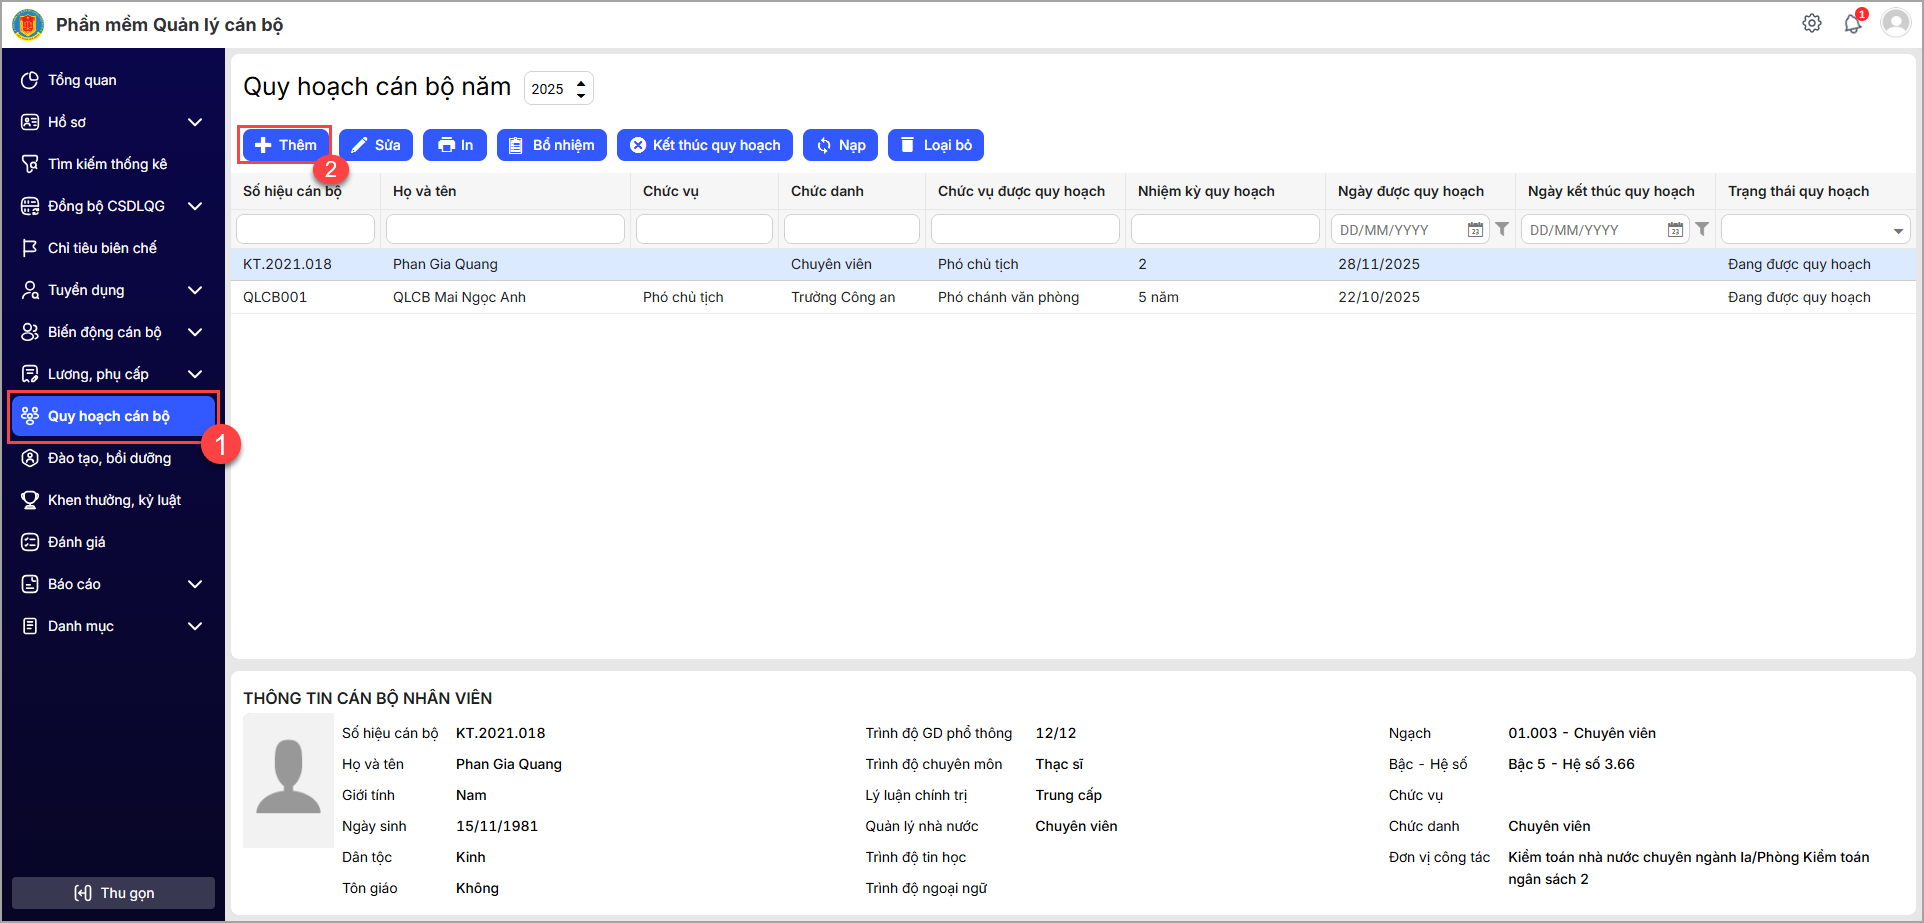Click the year 2025 stepper field
Image resolution: width=1924 pixels, height=923 pixels.
[558, 89]
